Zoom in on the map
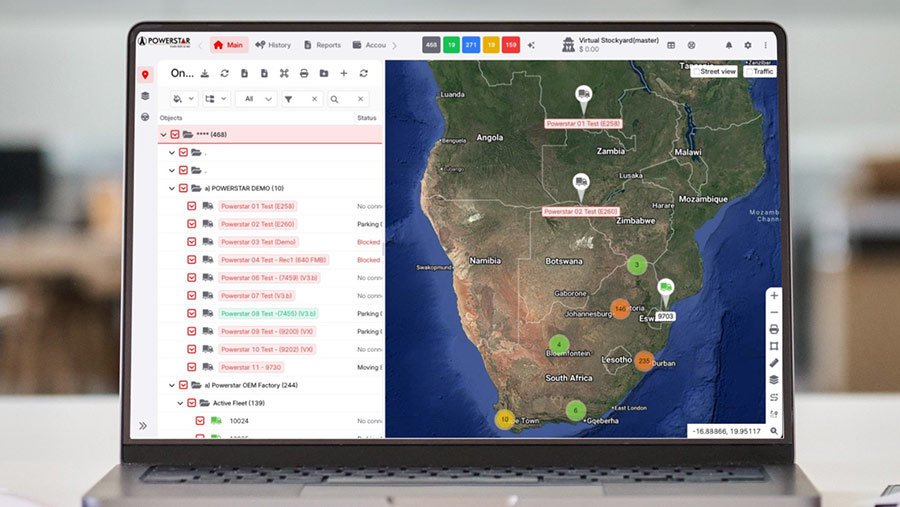 (x=774, y=295)
